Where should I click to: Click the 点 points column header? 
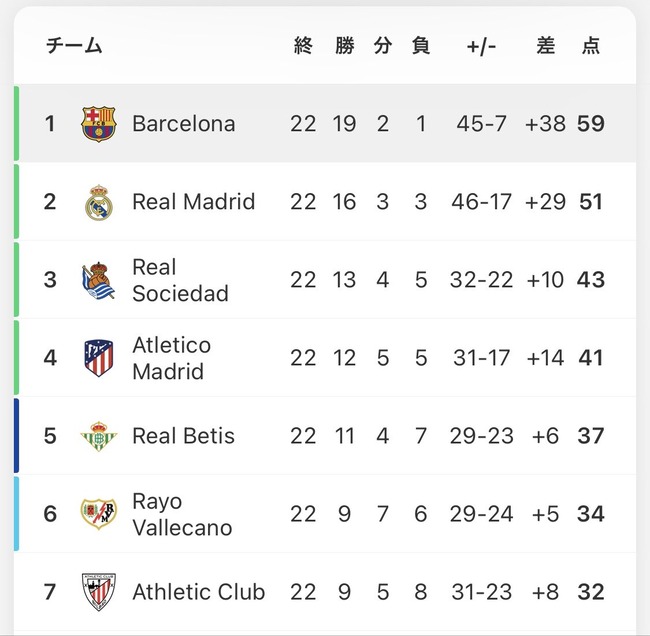[591, 46]
